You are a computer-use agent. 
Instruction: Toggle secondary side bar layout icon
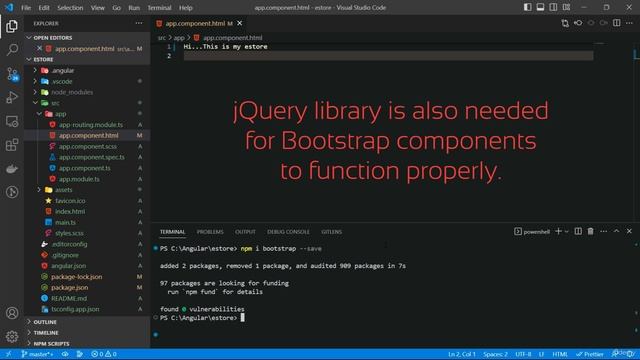(553, 7)
